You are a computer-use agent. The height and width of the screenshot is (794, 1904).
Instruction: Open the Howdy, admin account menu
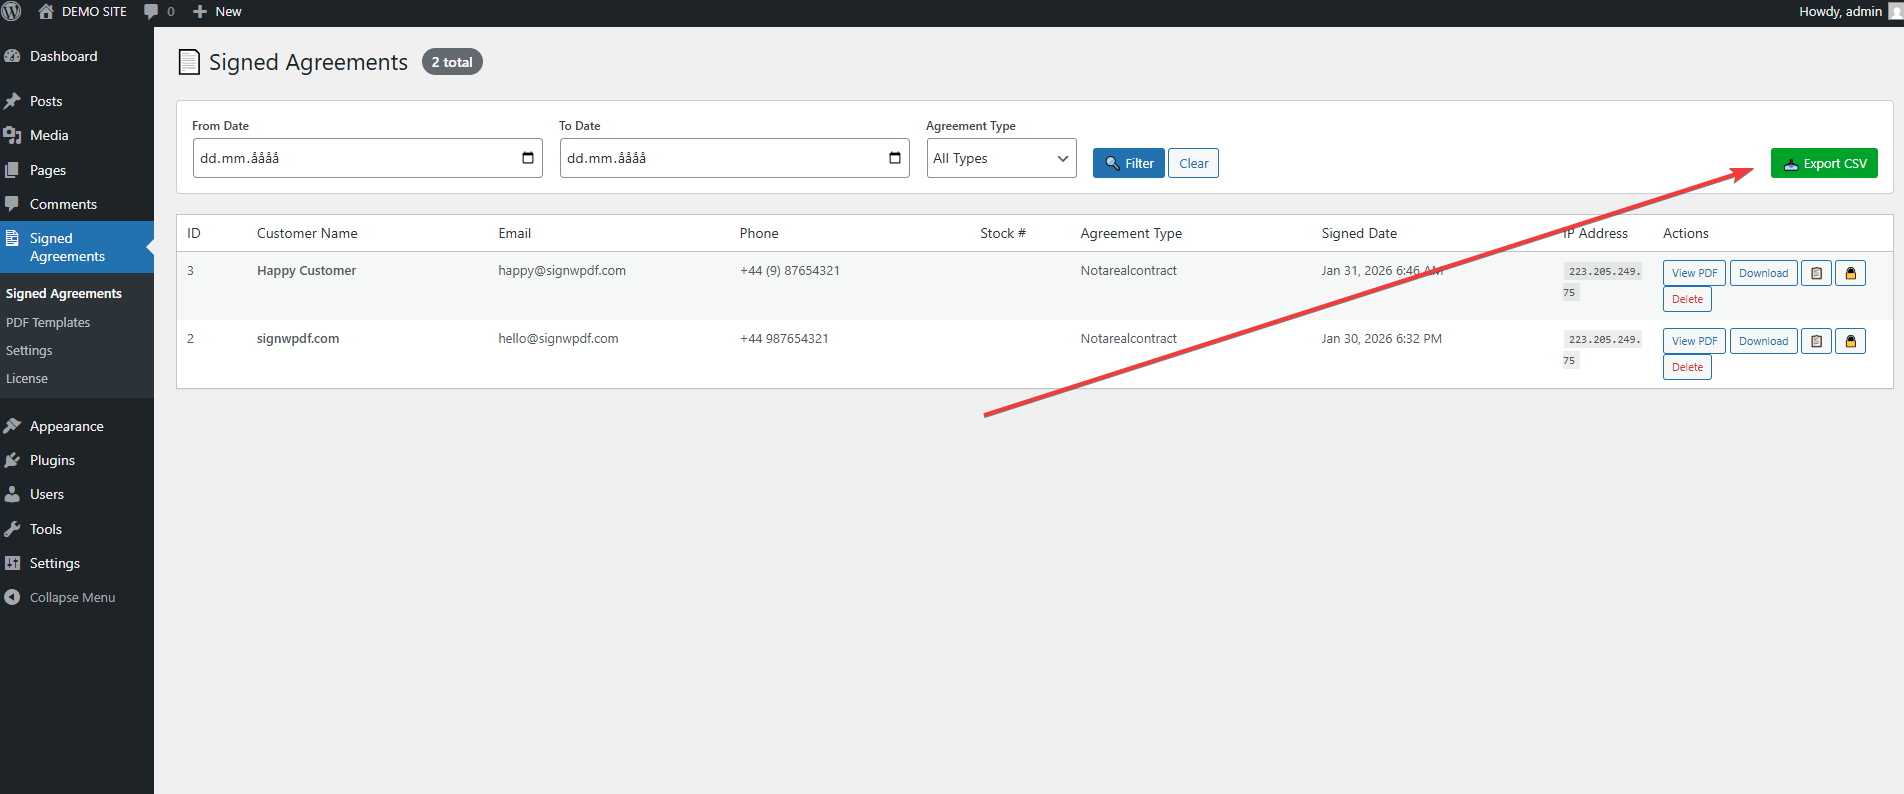(x=1847, y=12)
